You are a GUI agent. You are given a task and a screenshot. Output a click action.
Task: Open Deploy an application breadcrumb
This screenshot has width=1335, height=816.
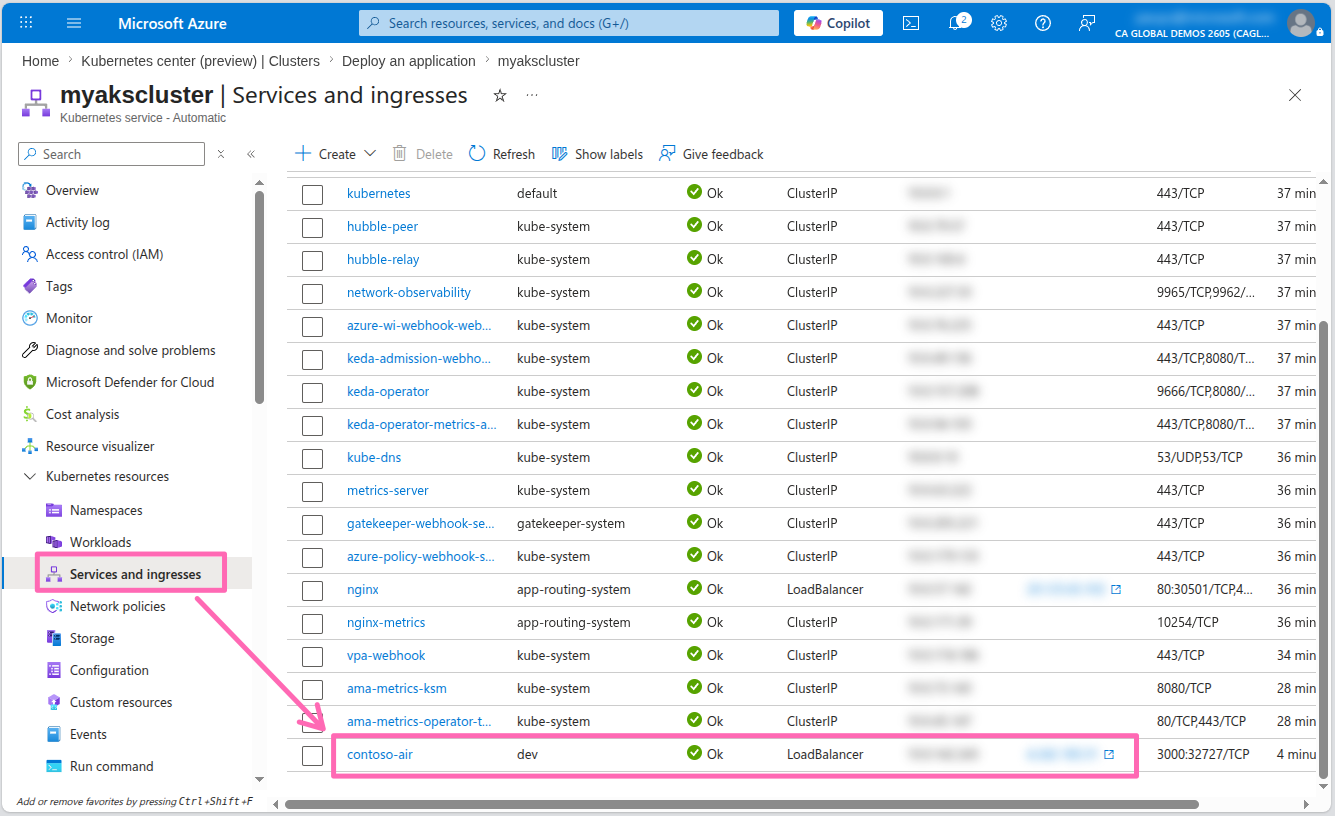pyautogui.click(x=409, y=61)
